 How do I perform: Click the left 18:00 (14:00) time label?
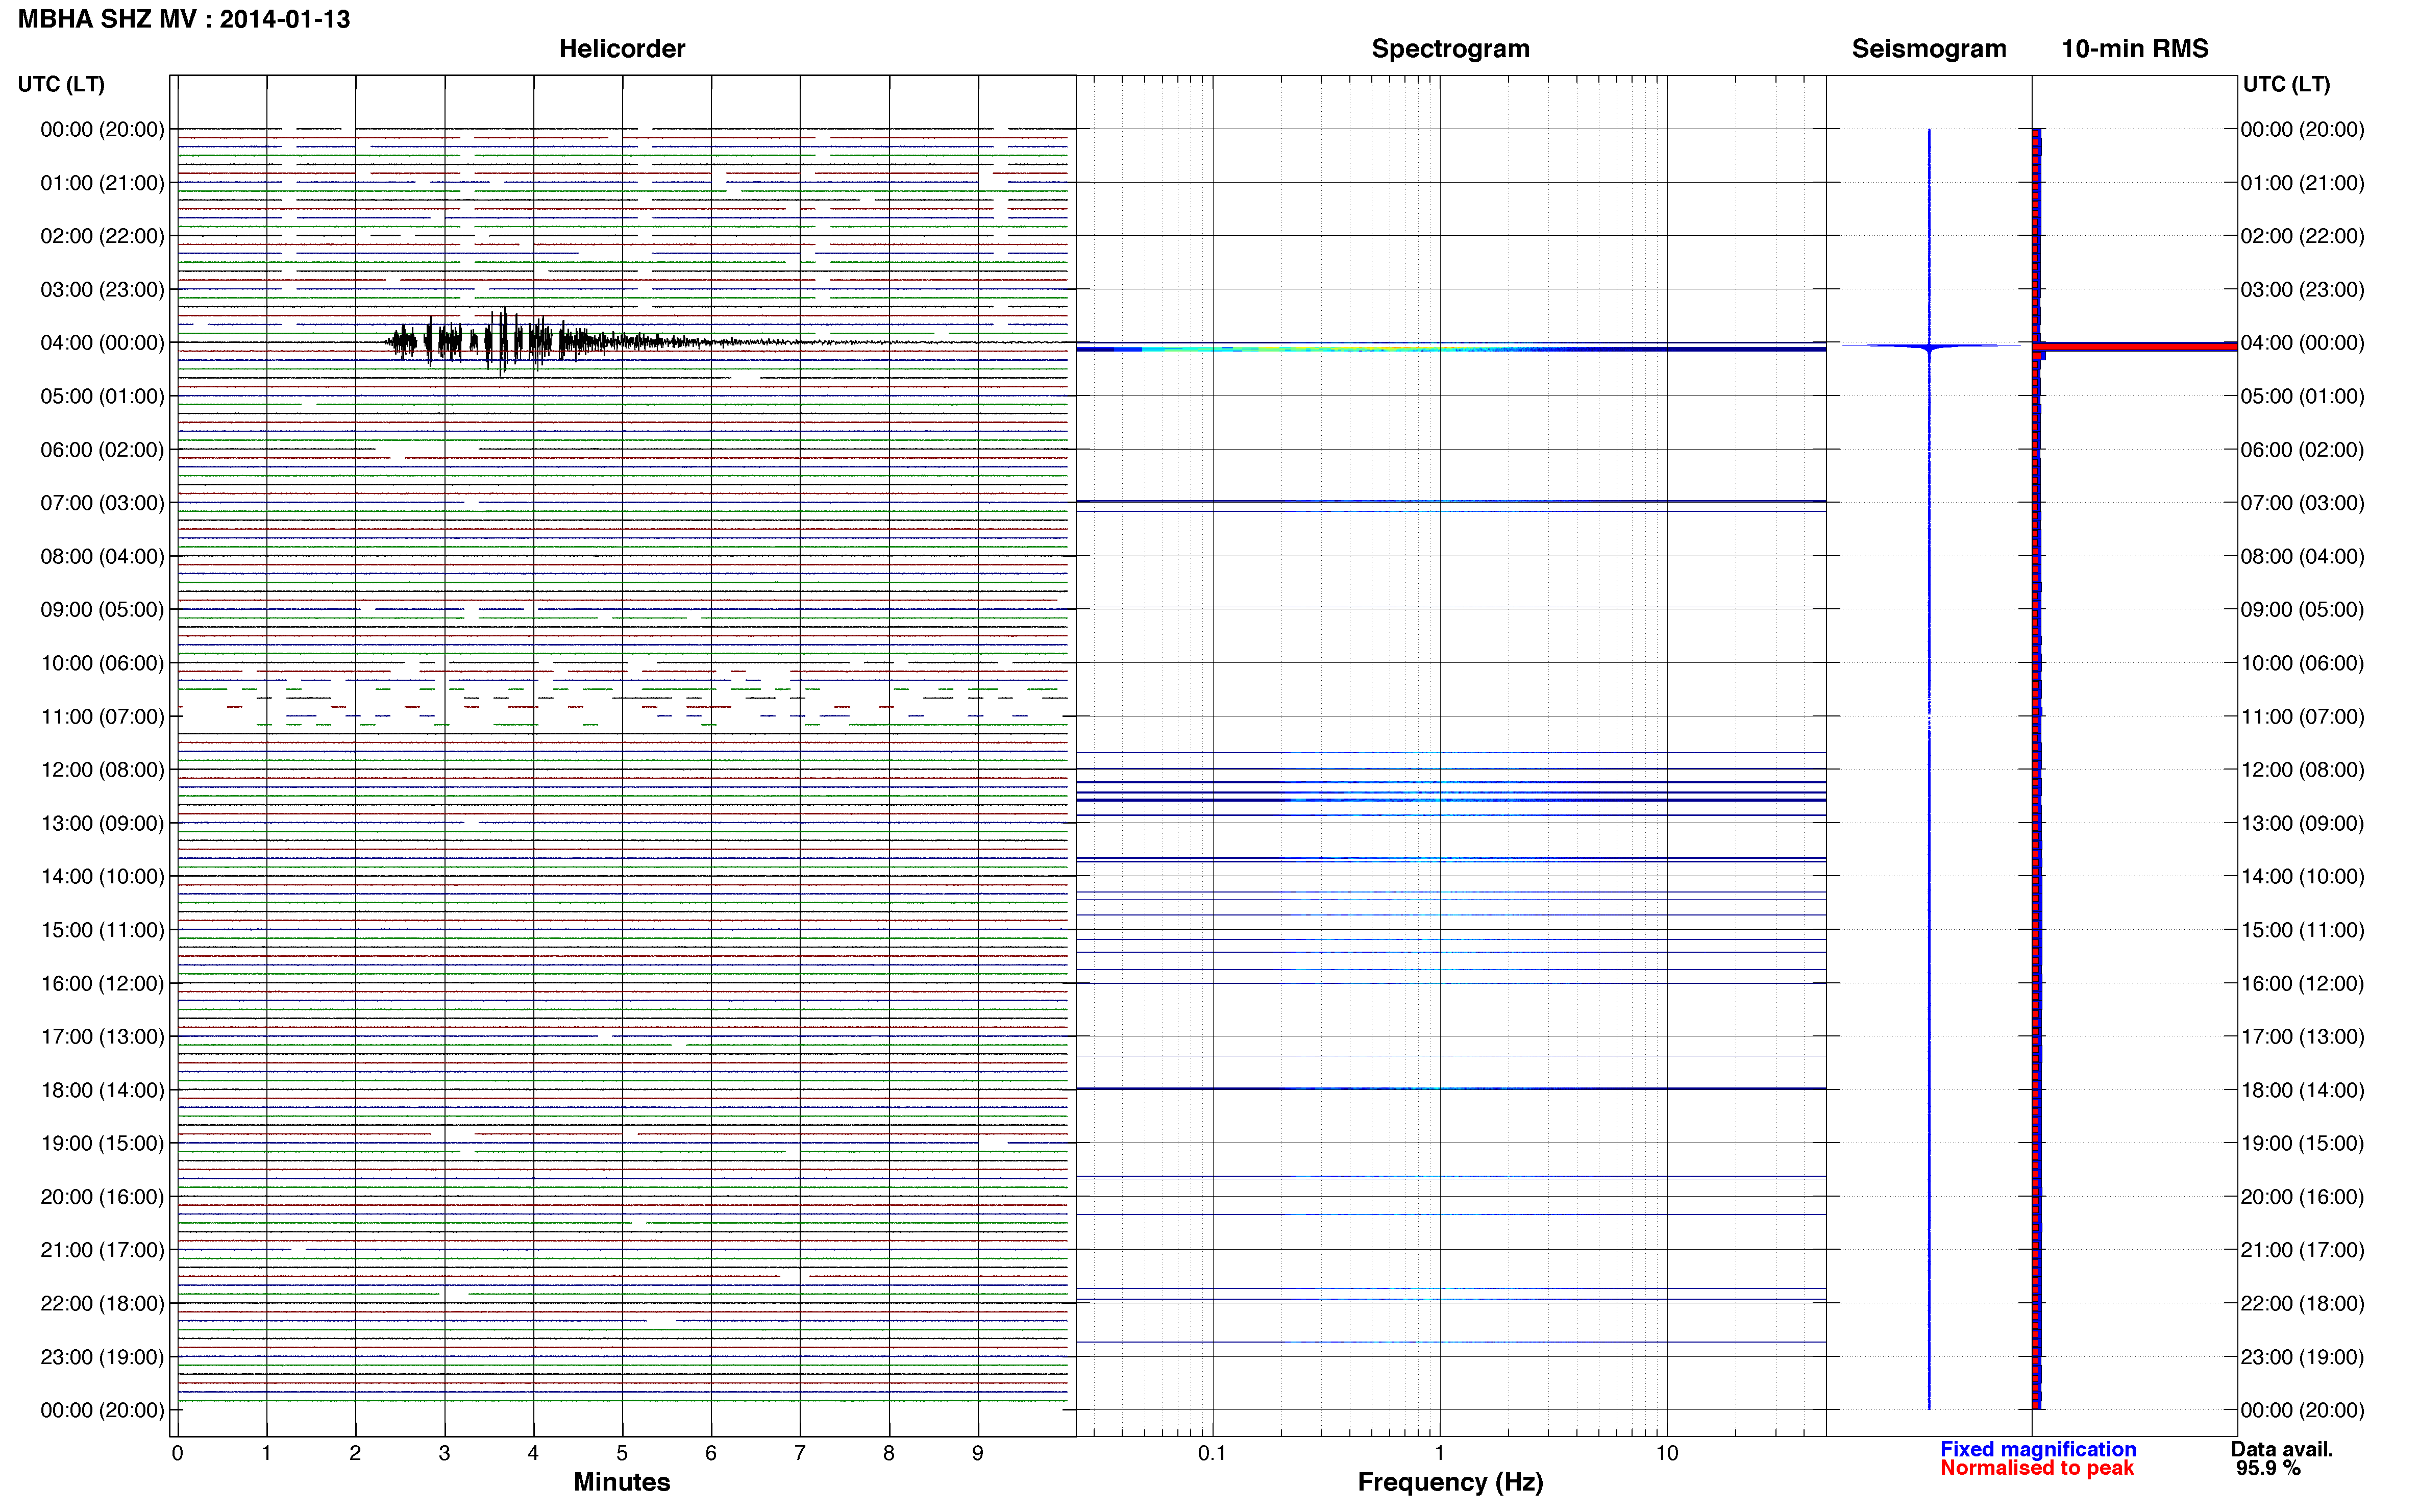click(x=102, y=1090)
